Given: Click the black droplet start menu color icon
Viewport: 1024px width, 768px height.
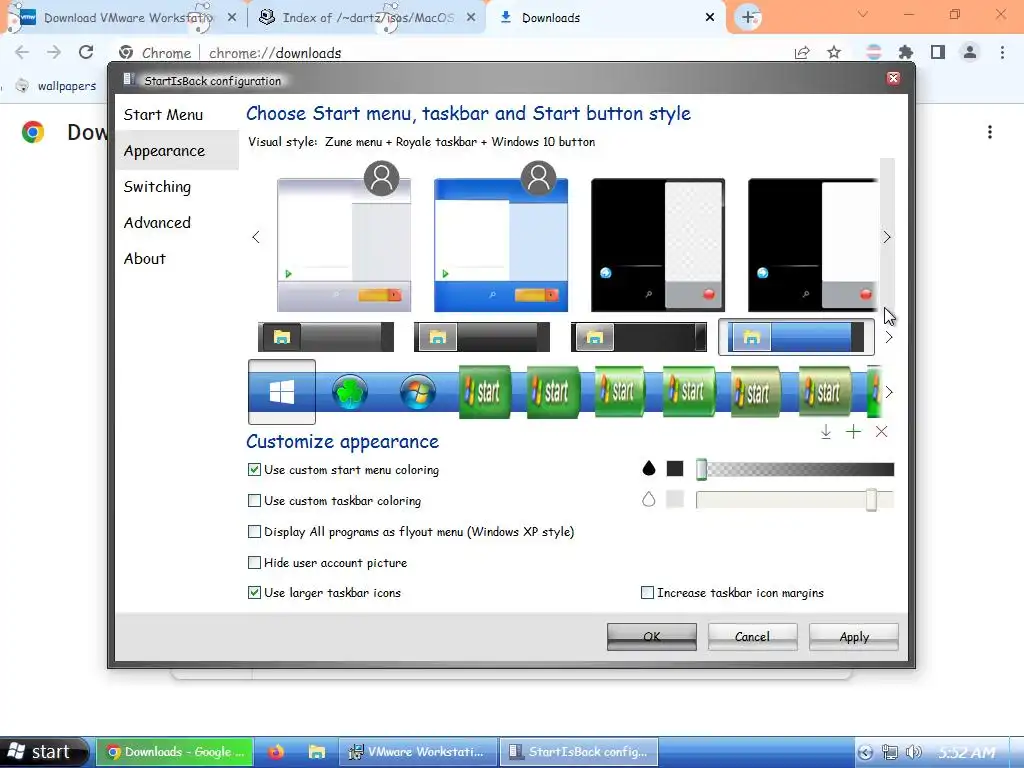Looking at the screenshot, I should pyautogui.click(x=648, y=468).
